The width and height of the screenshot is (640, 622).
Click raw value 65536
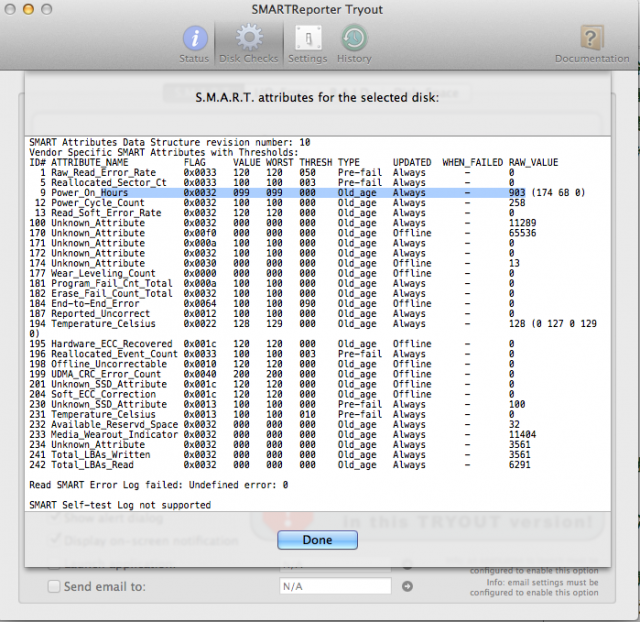coord(522,233)
